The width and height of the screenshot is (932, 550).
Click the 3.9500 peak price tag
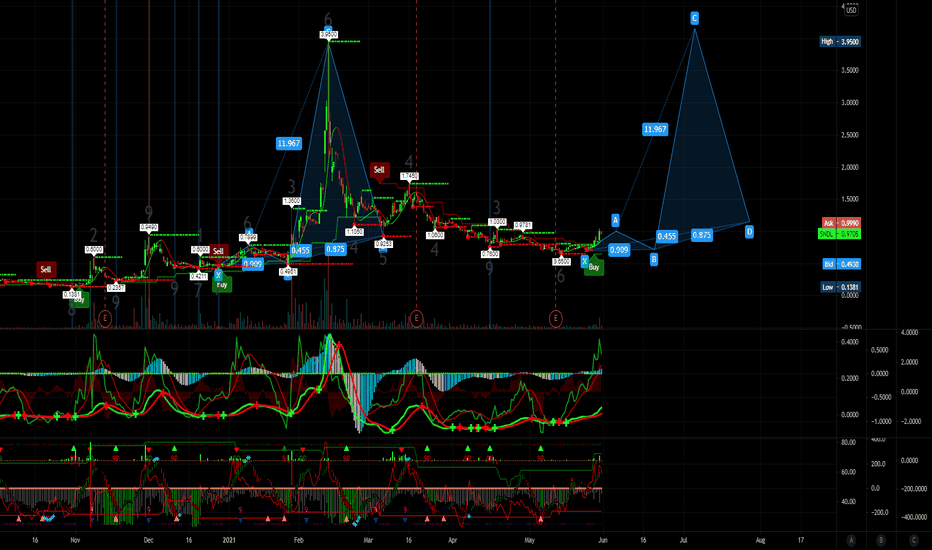329,35
